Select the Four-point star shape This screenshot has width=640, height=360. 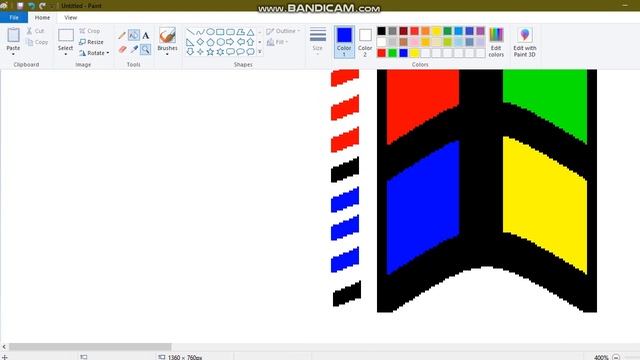(x=200, y=52)
